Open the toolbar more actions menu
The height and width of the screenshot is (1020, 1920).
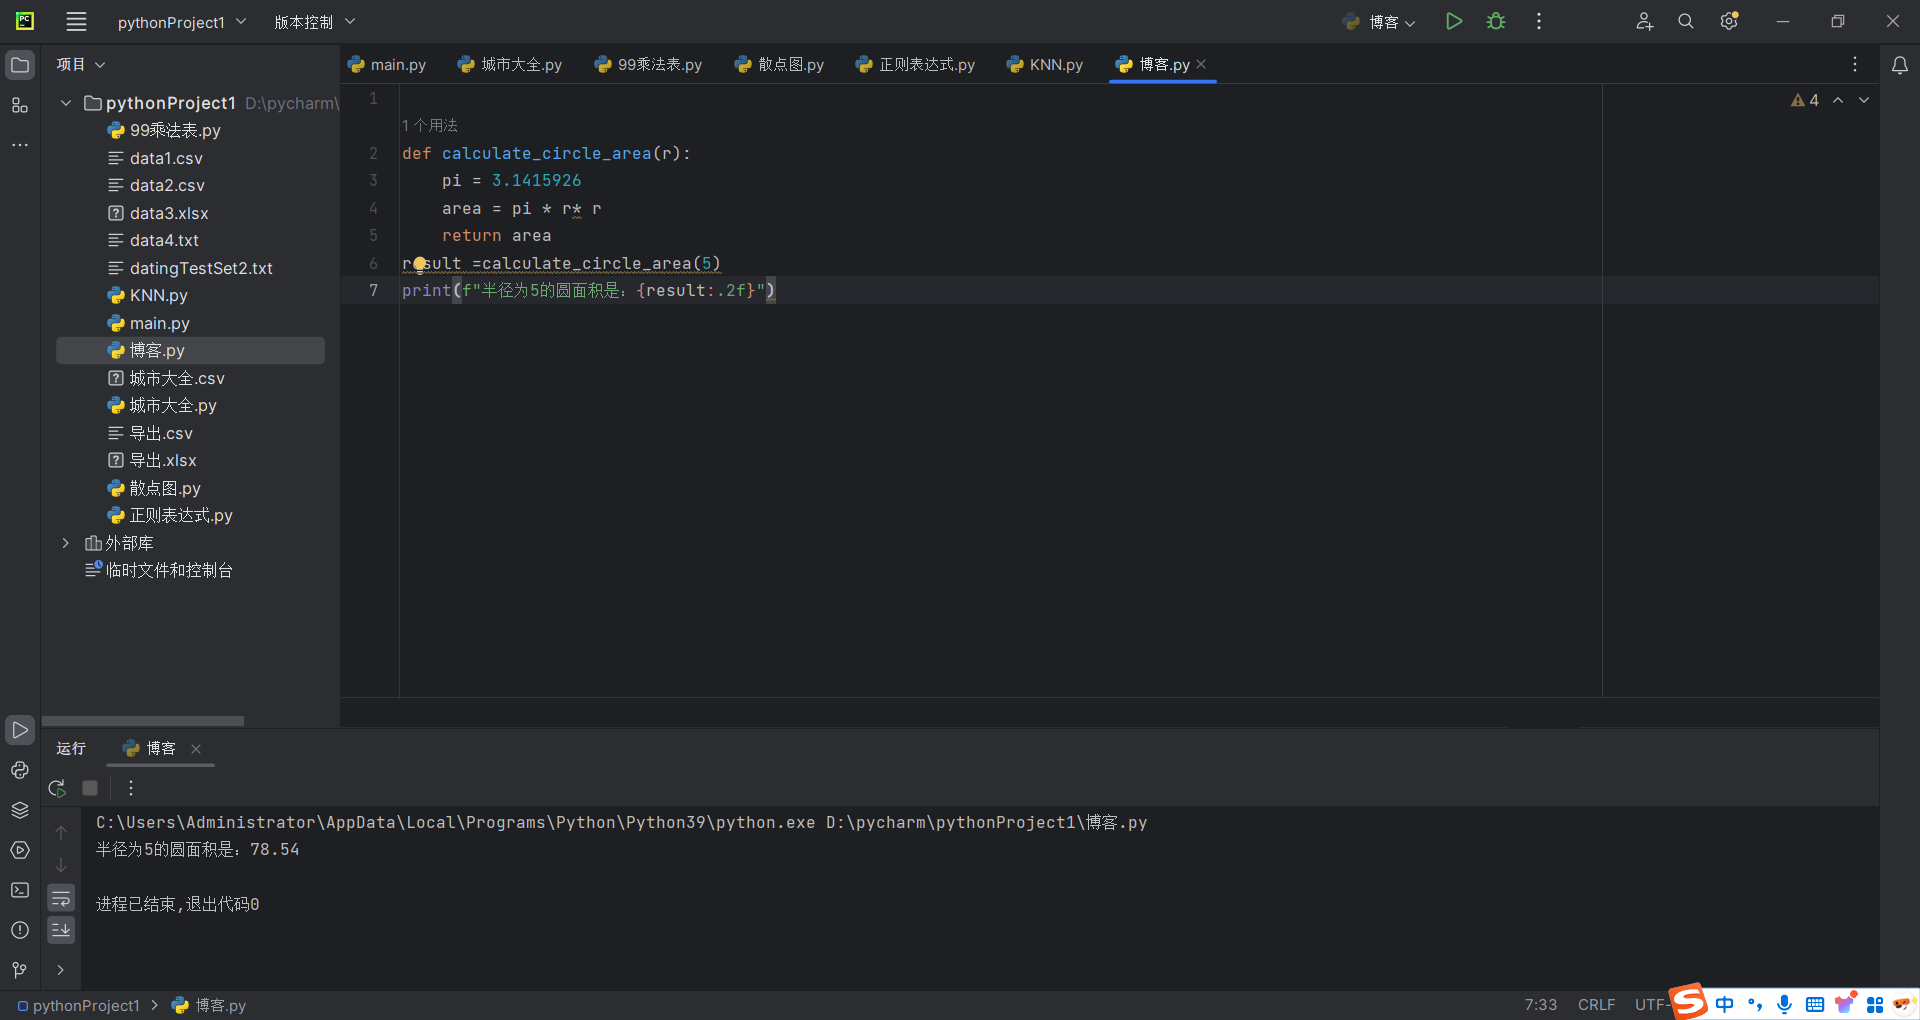[x=1539, y=21]
